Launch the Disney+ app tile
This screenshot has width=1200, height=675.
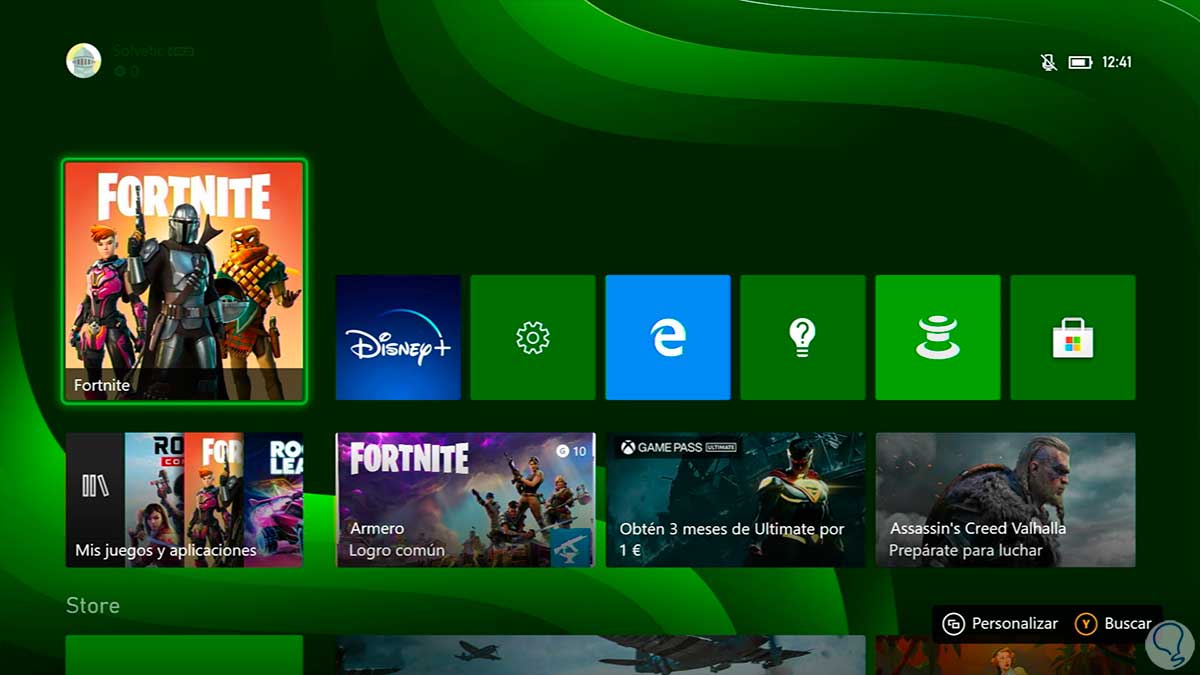pos(398,338)
